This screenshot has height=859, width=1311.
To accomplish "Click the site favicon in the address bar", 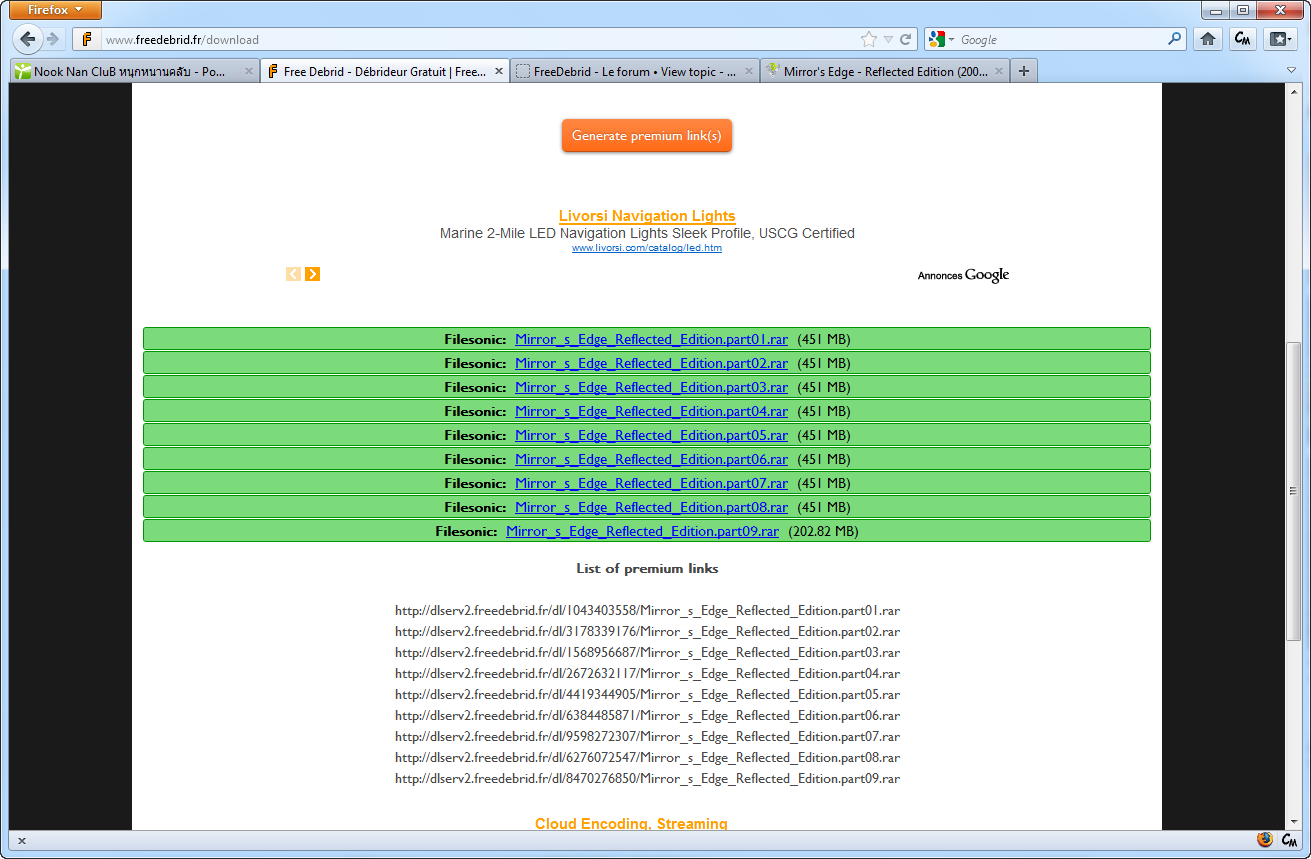I will tap(87, 40).
